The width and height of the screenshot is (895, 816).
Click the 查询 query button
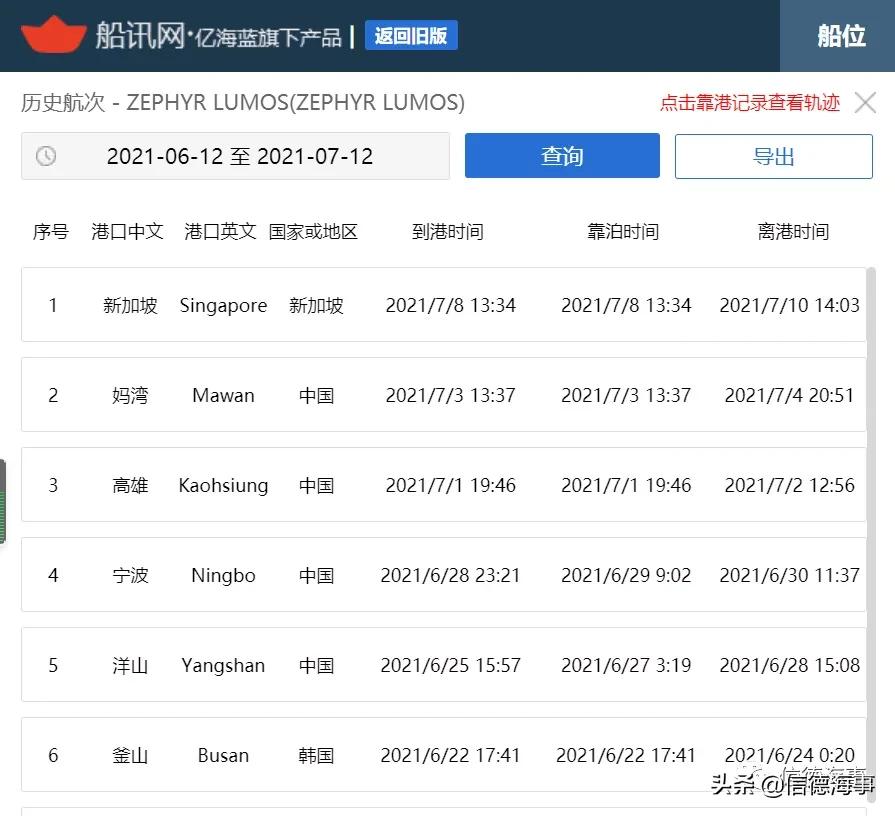(561, 156)
